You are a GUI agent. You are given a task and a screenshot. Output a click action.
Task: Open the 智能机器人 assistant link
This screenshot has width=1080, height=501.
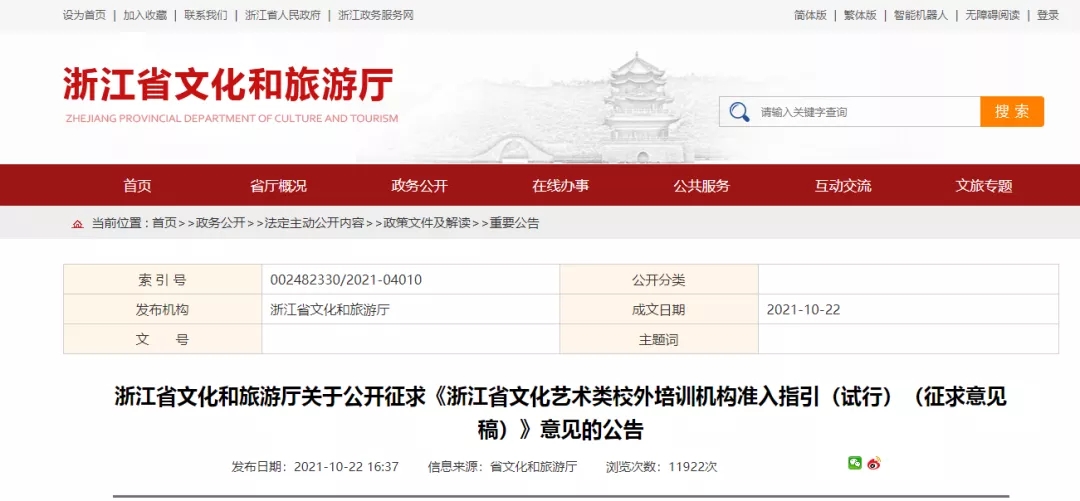[x=921, y=15]
